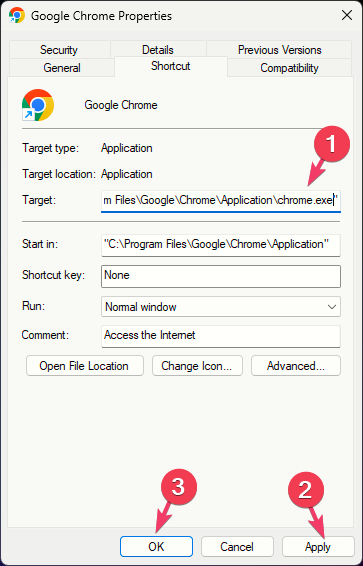The image size is (363, 566).
Task: Focus the Target path field
Action: [221, 201]
